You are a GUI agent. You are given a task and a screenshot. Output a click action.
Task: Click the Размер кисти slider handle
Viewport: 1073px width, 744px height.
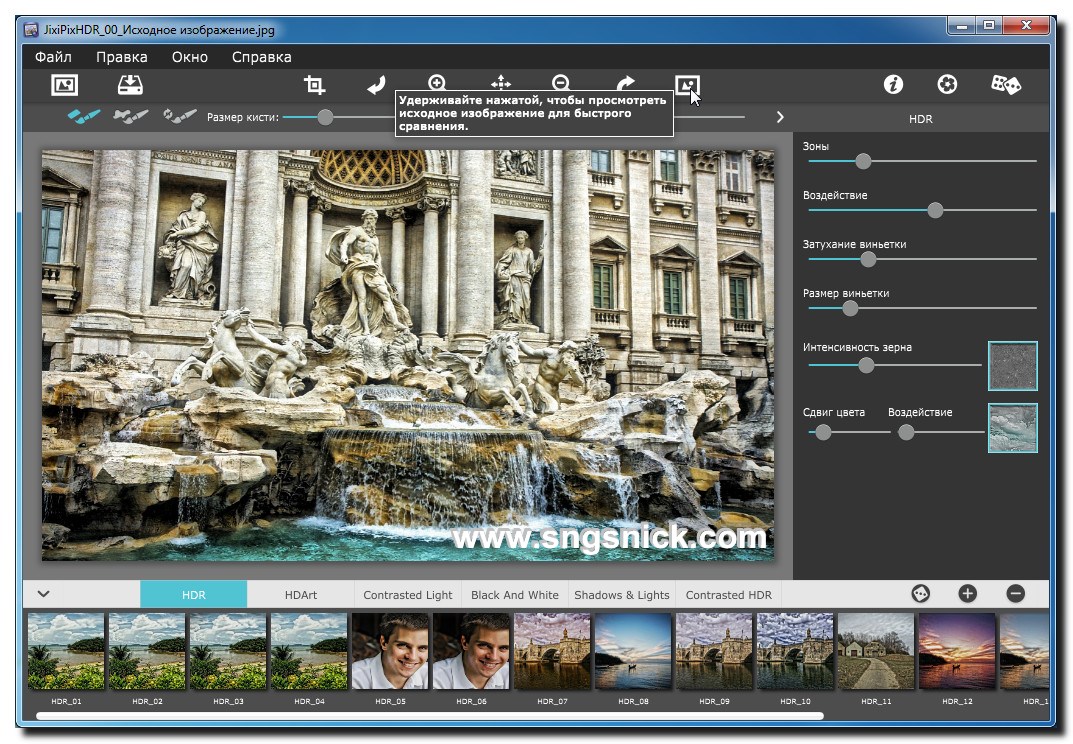[326, 117]
